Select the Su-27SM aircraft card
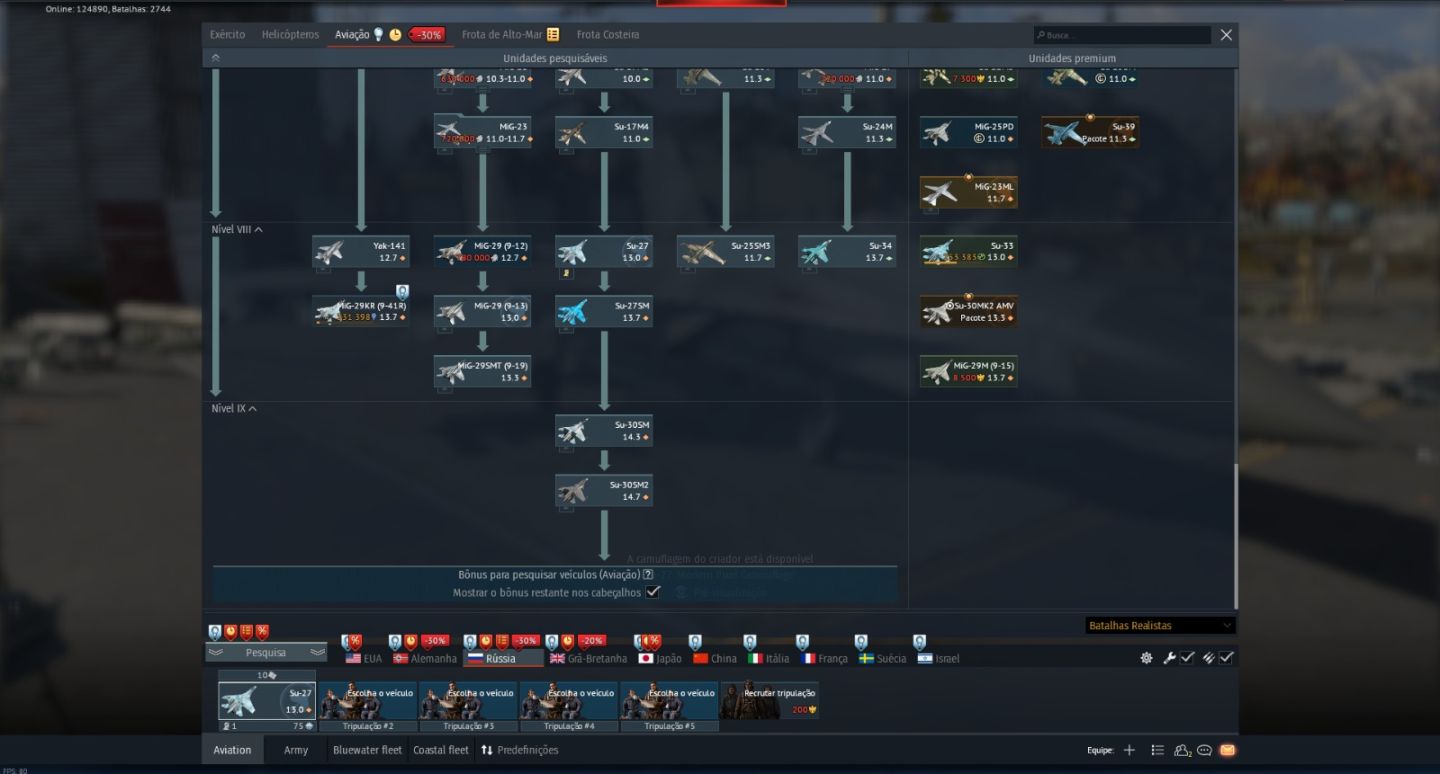This screenshot has width=1440, height=774. pos(604,311)
